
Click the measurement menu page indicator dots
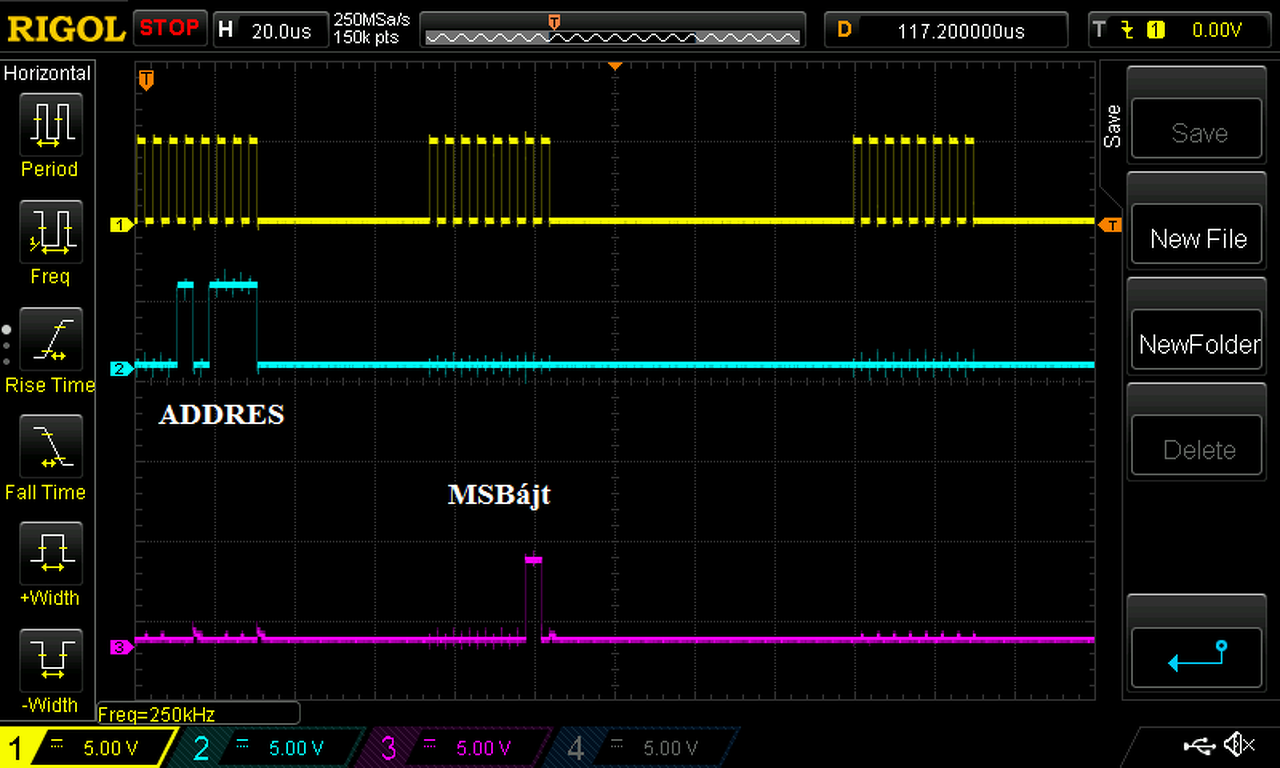[x=7, y=345]
